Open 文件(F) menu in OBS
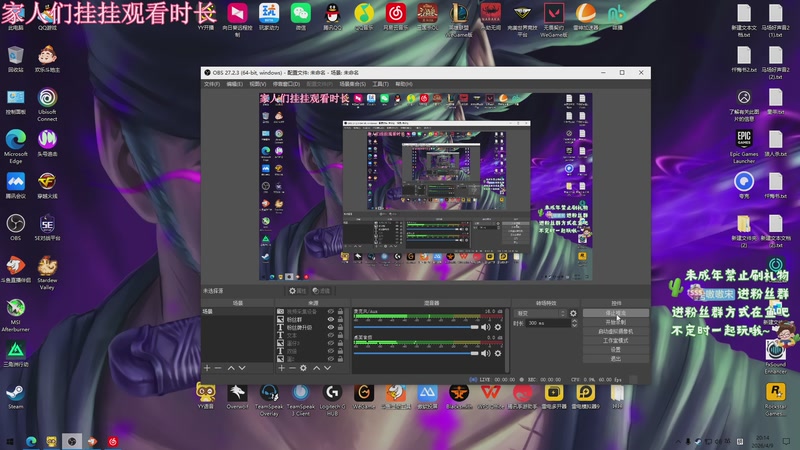This screenshot has height=450, width=800. tap(212, 84)
